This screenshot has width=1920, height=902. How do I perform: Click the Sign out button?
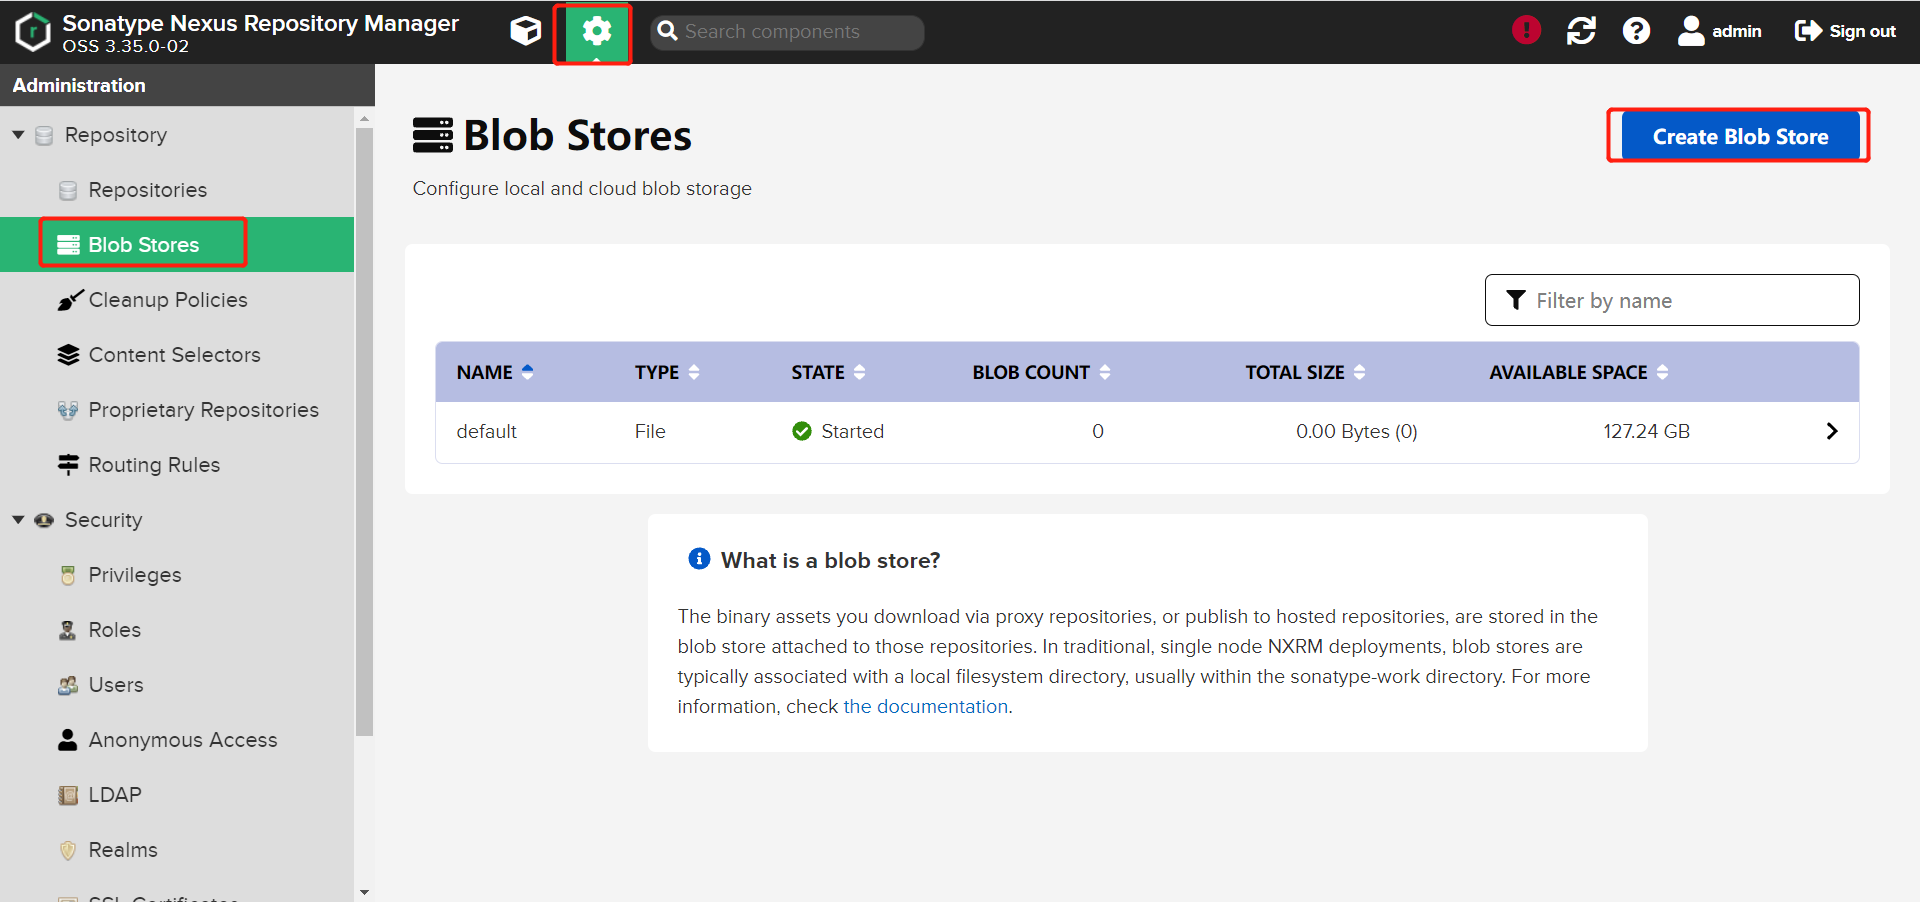tap(1845, 31)
